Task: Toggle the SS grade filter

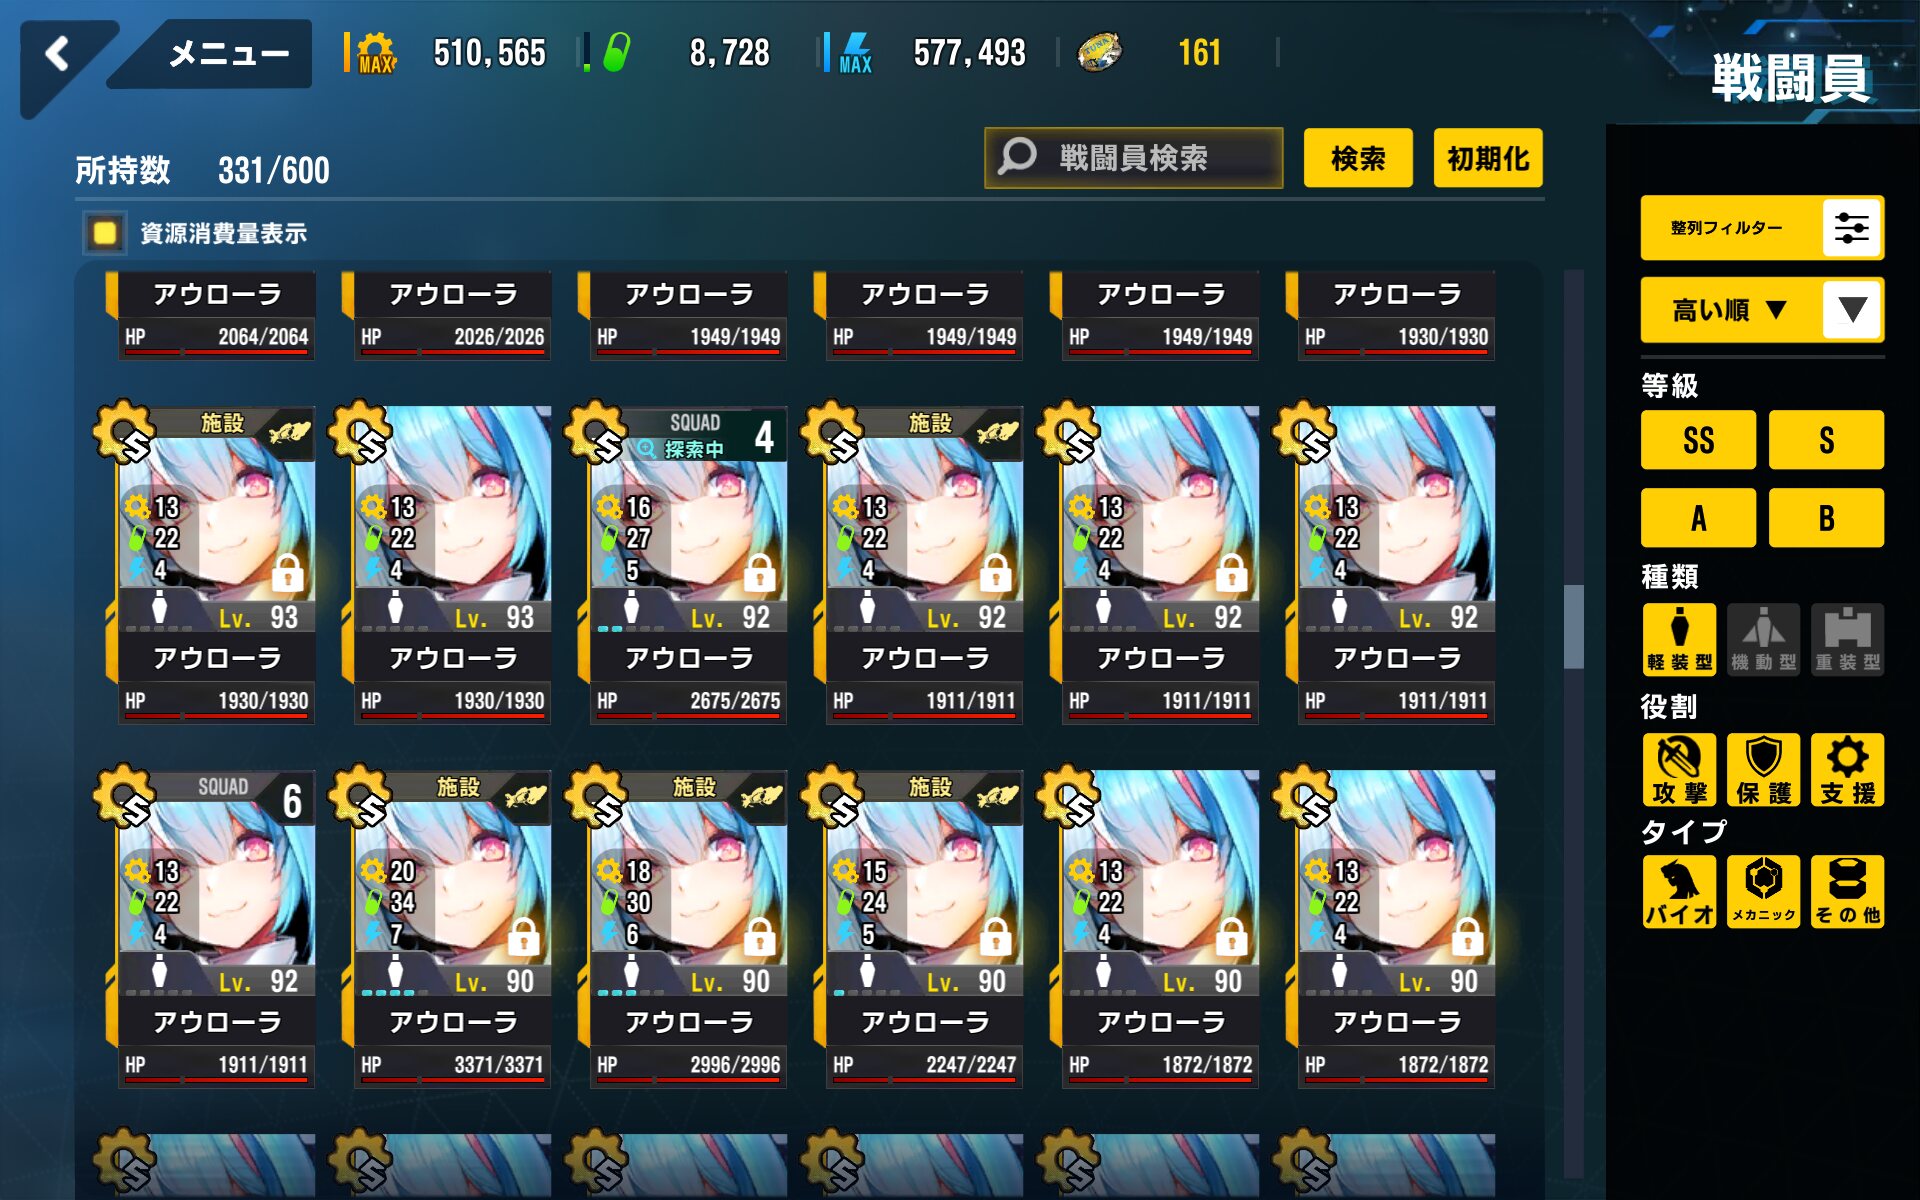Action: pos(1698,440)
